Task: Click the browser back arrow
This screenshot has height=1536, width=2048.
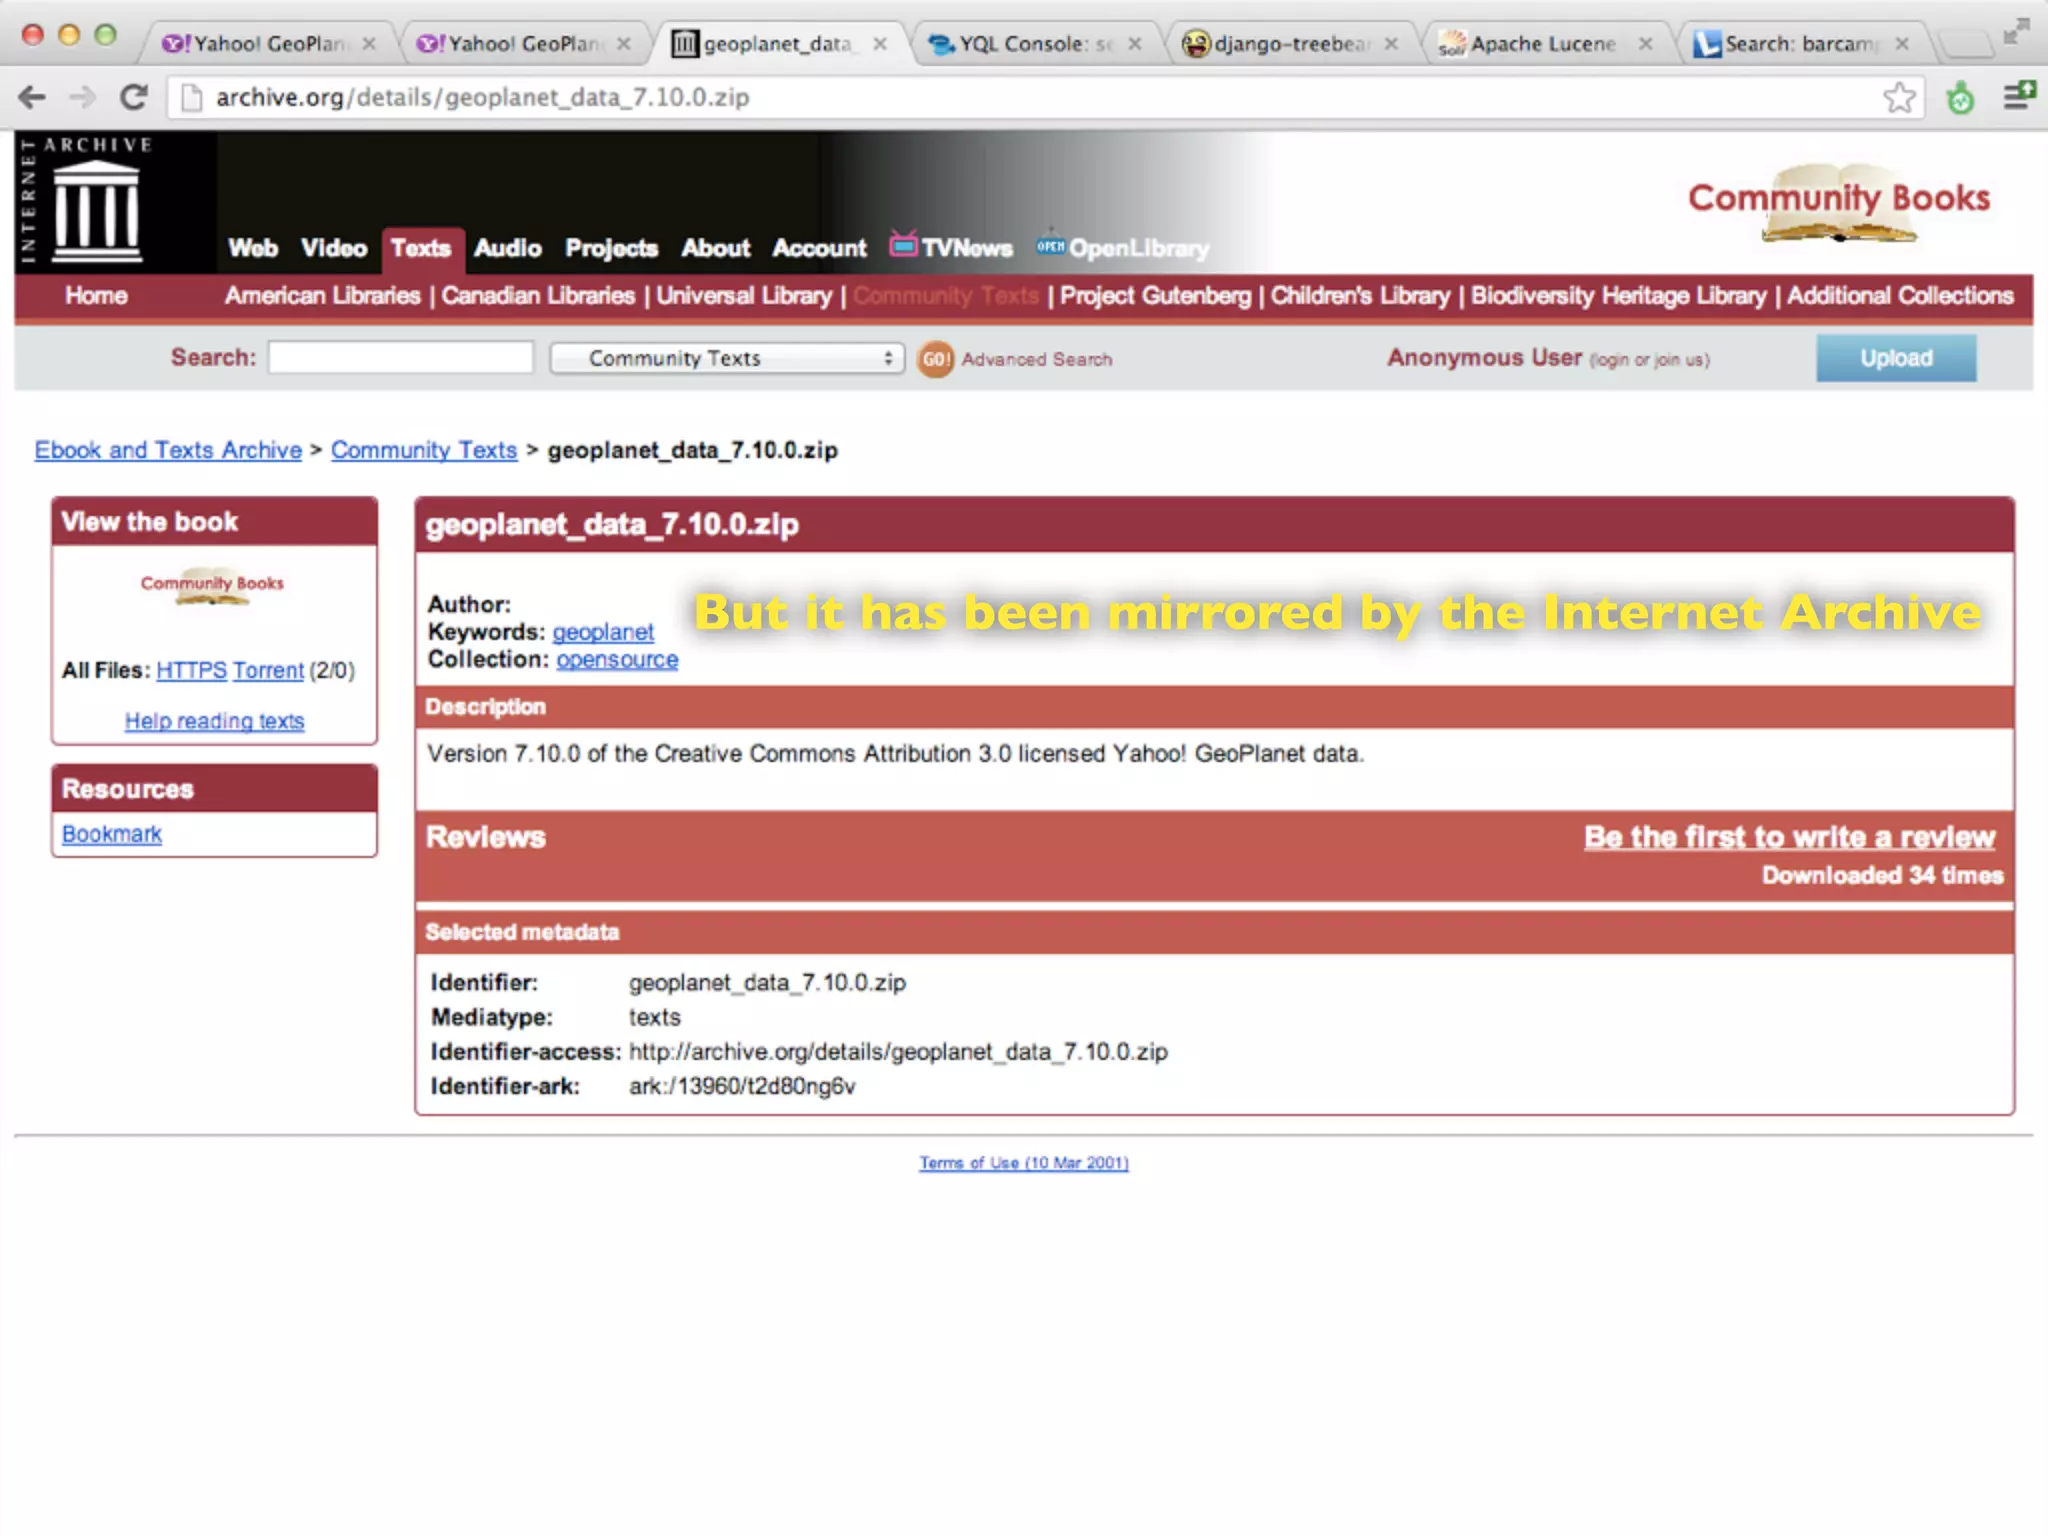Action: [32, 97]
